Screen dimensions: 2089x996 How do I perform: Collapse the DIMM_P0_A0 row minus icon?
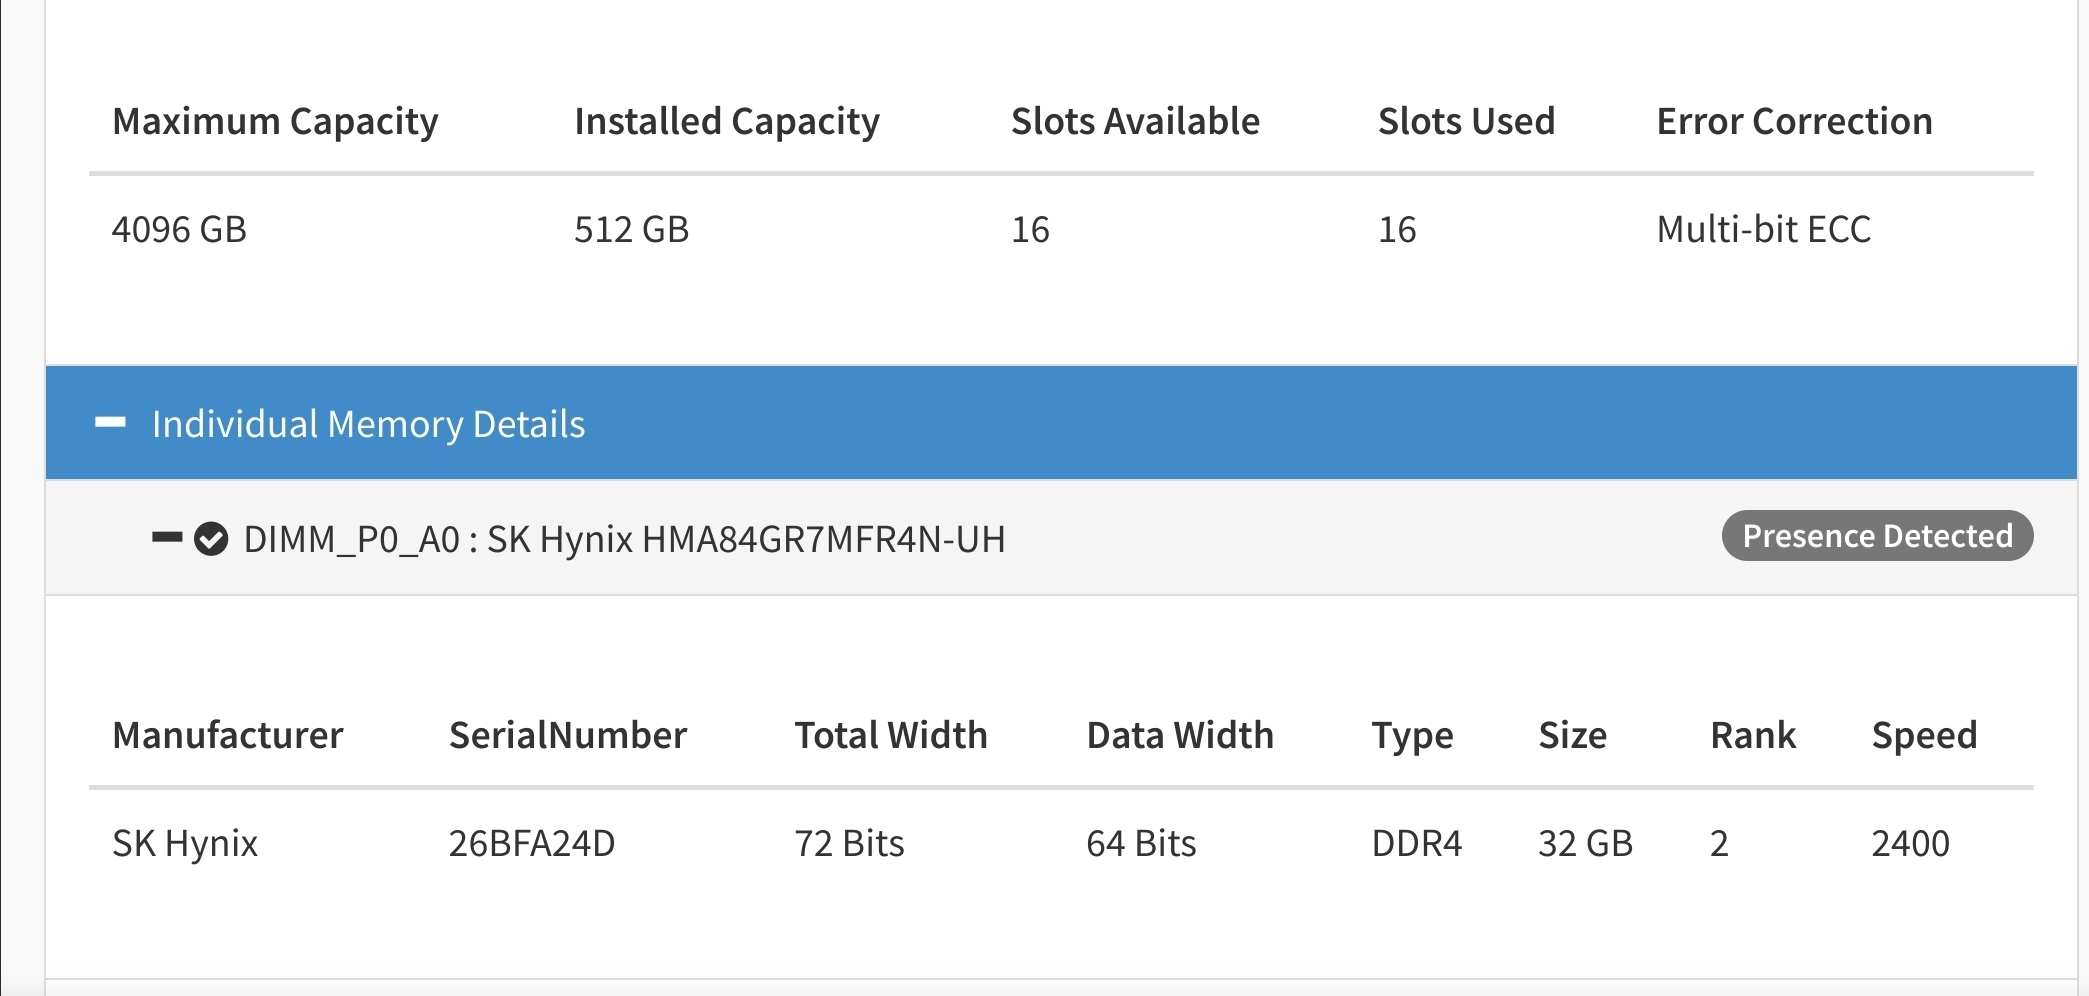point(166,538)
